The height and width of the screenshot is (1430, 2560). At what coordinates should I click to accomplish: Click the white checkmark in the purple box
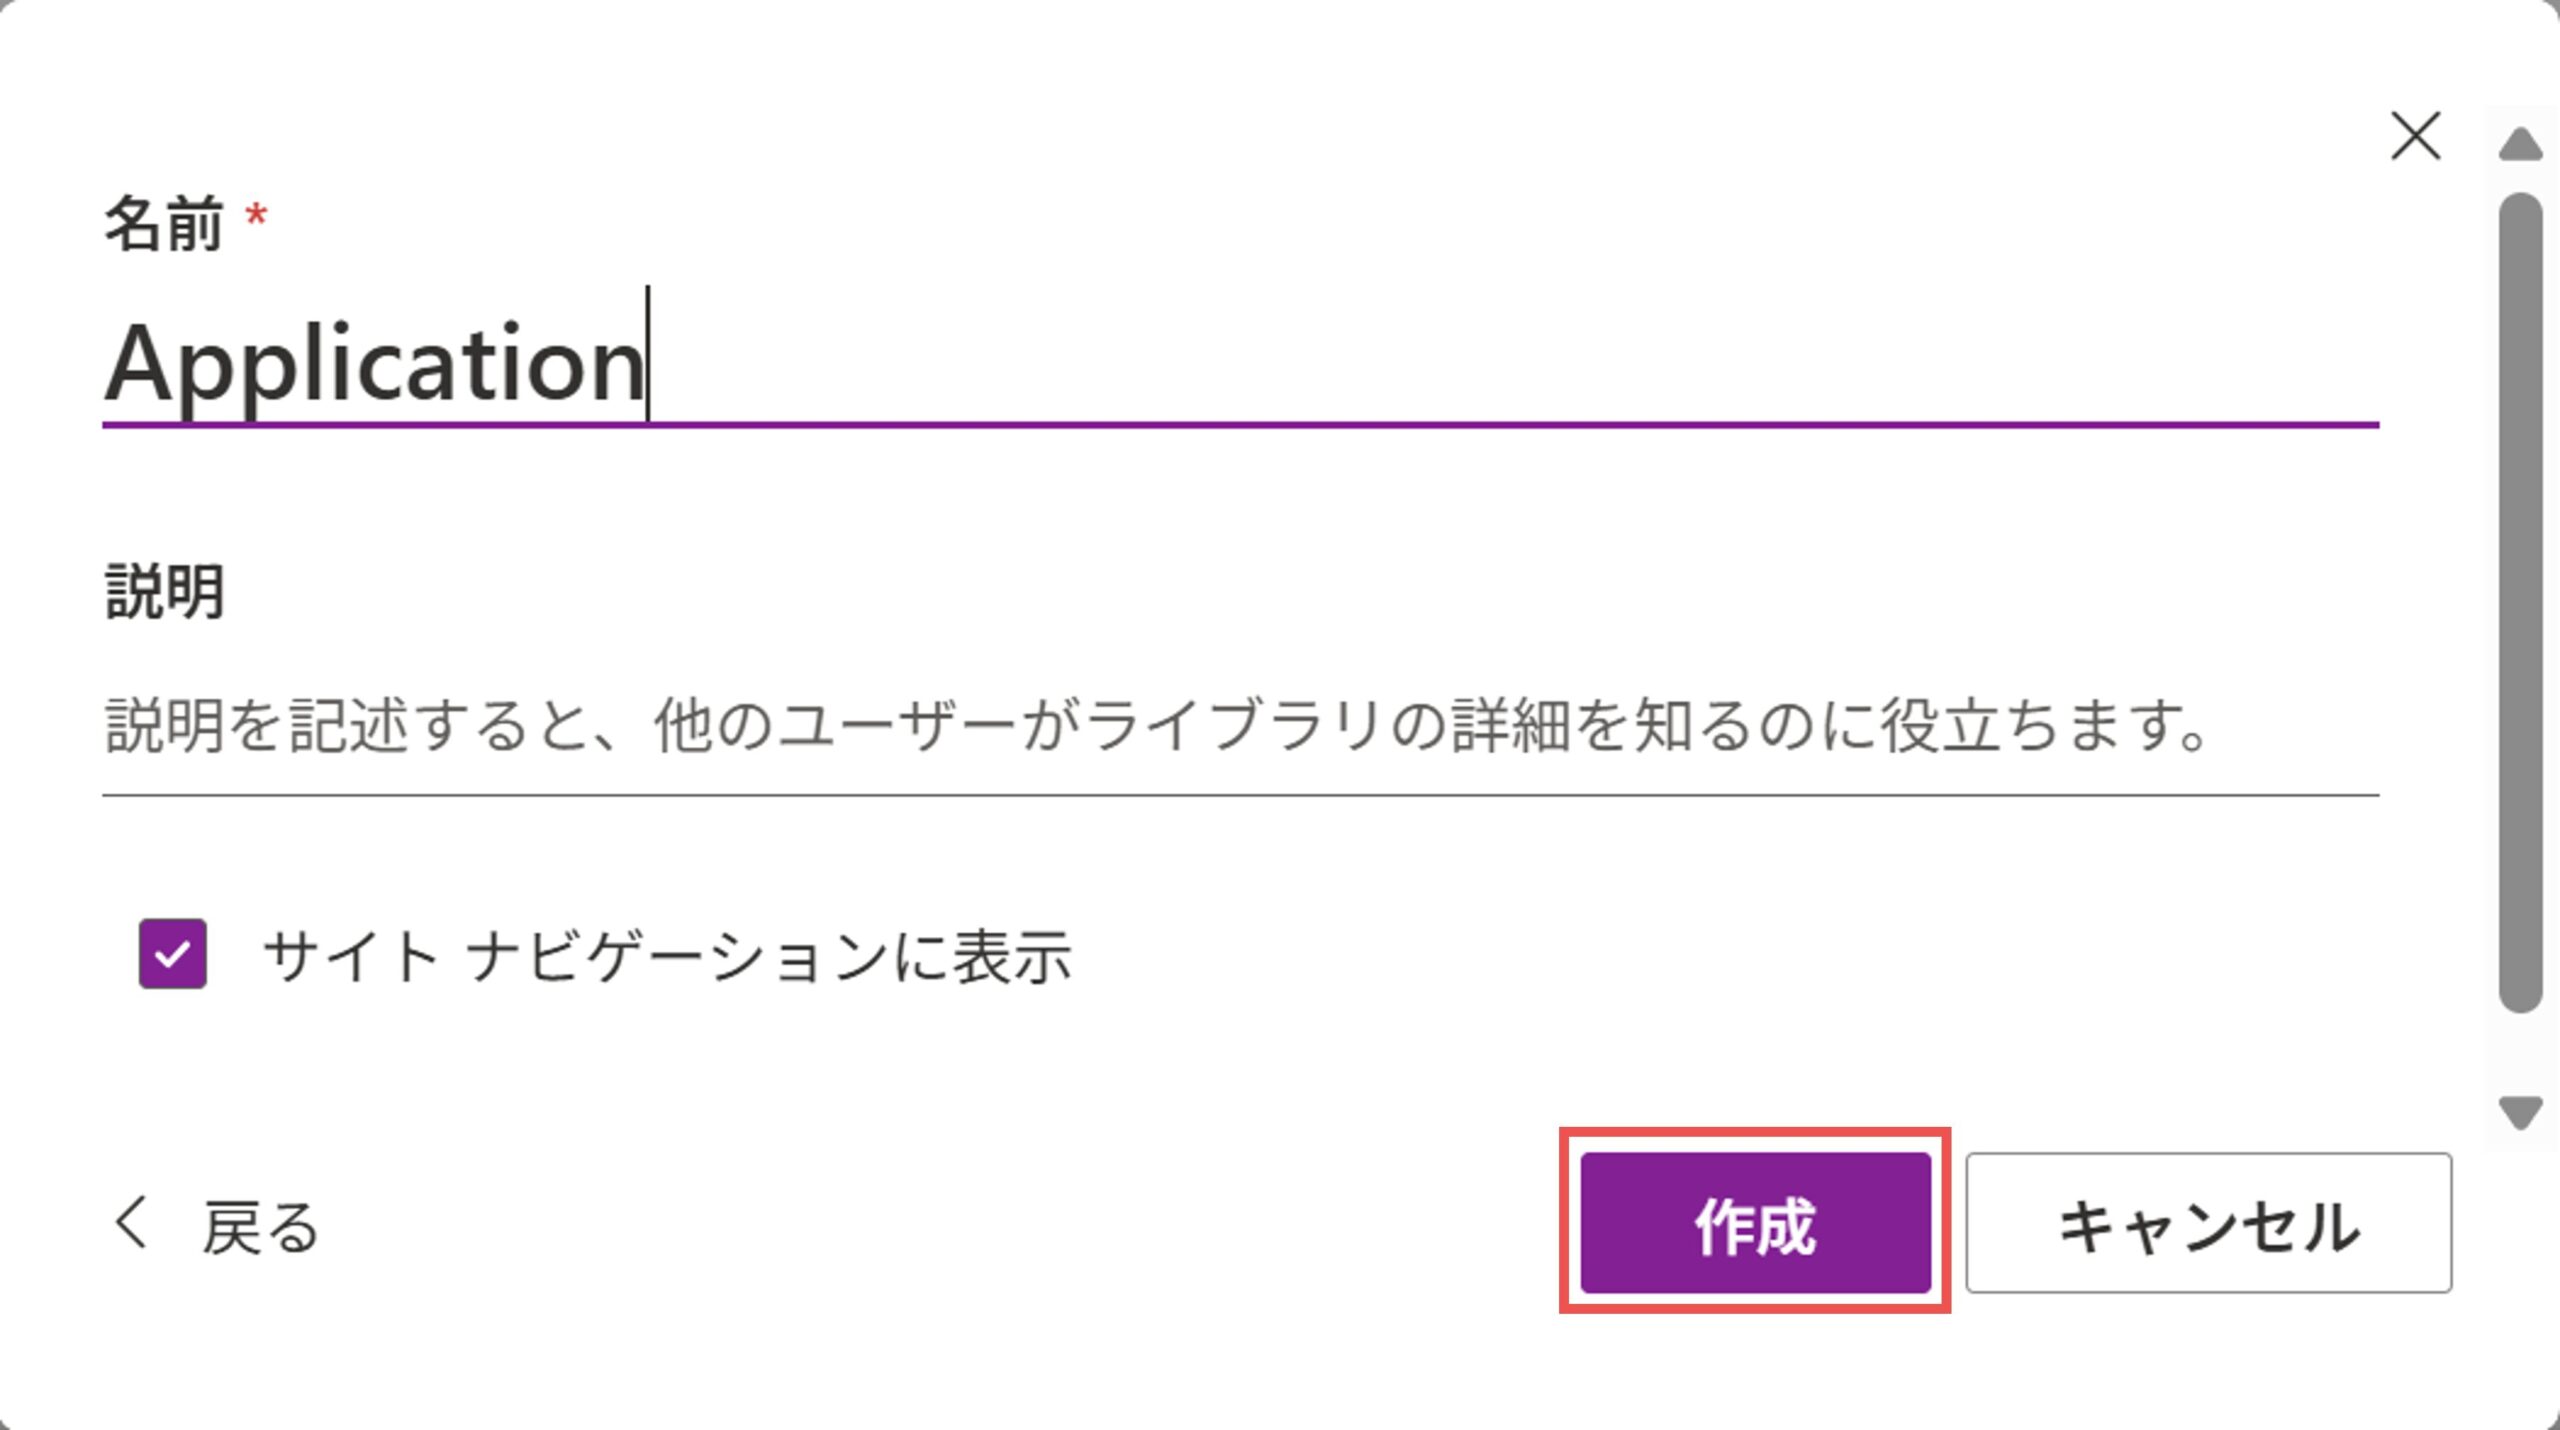pyautogui.click(x=173, y=954)
